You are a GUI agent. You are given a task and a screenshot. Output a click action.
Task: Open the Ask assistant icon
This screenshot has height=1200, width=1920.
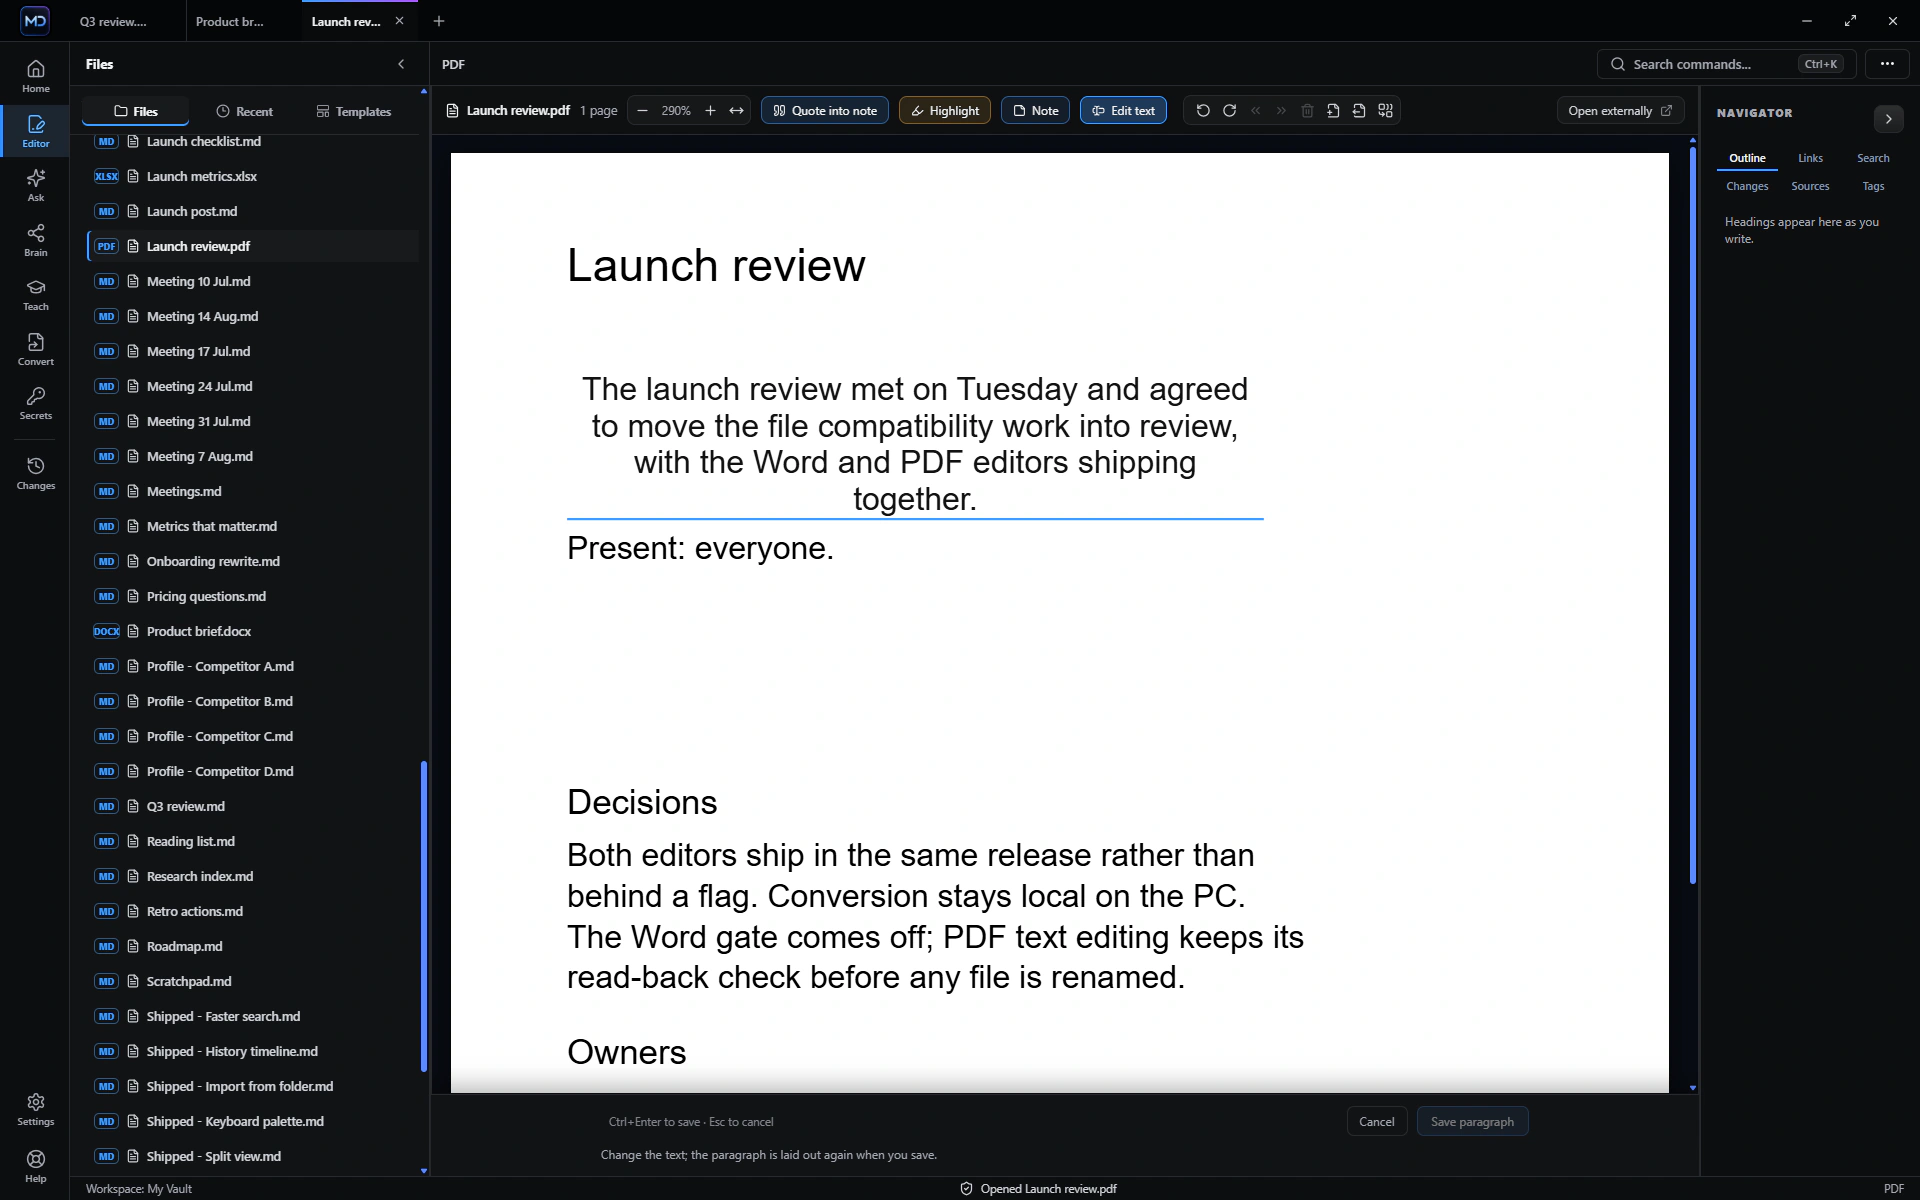click(35, 185)
